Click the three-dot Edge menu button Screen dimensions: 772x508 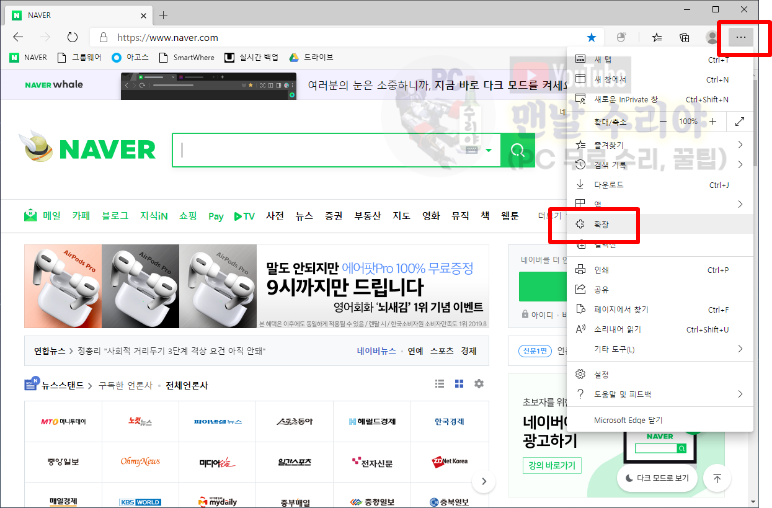[x=740, y=37]
